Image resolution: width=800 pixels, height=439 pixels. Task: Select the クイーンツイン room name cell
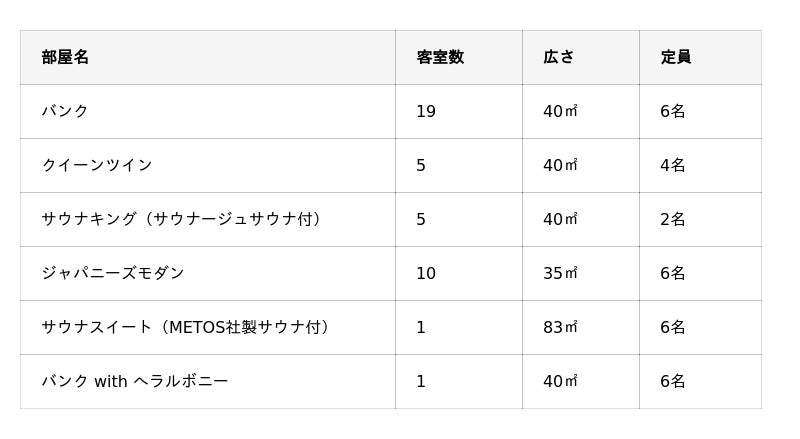click(96, 166)
